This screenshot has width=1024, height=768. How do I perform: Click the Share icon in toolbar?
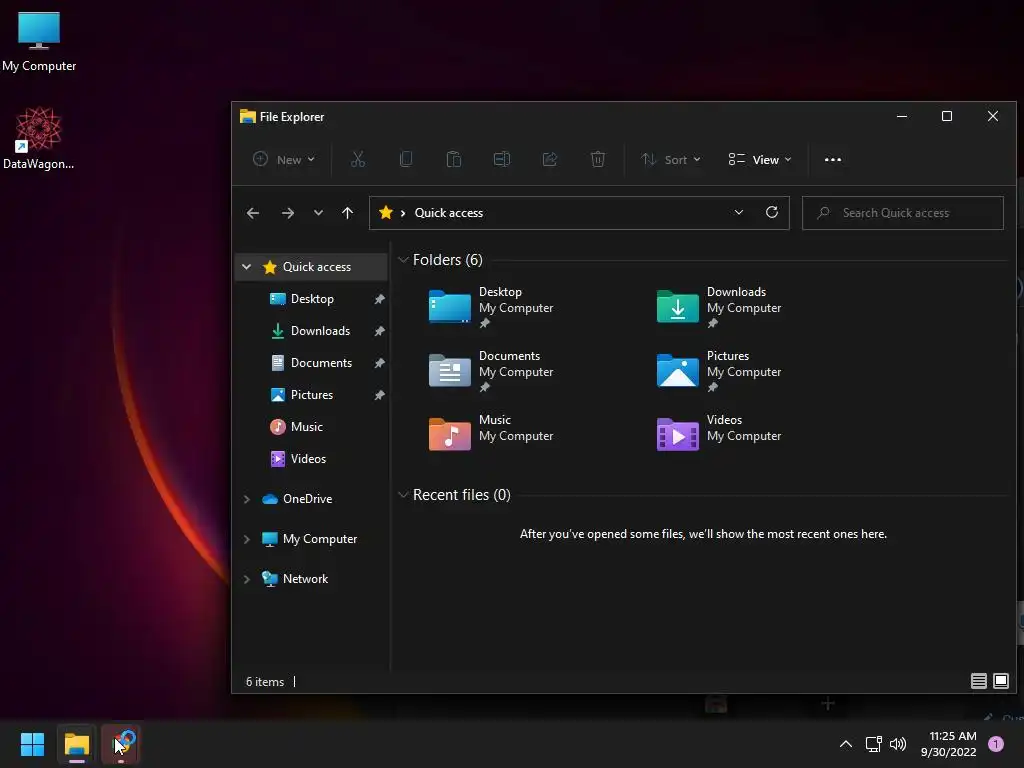550,159
